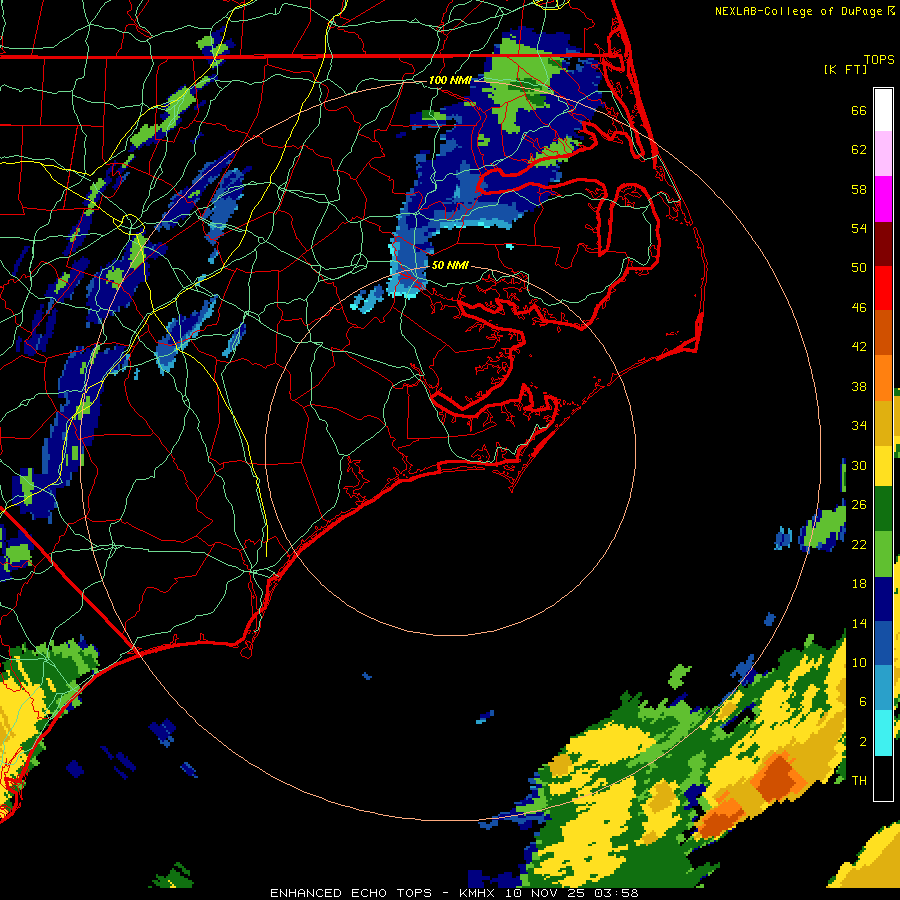Image resolution: width=900 pixels, height=900 pixels.
Task: Click the light blue legend swatch
Action: coord(883,688)
